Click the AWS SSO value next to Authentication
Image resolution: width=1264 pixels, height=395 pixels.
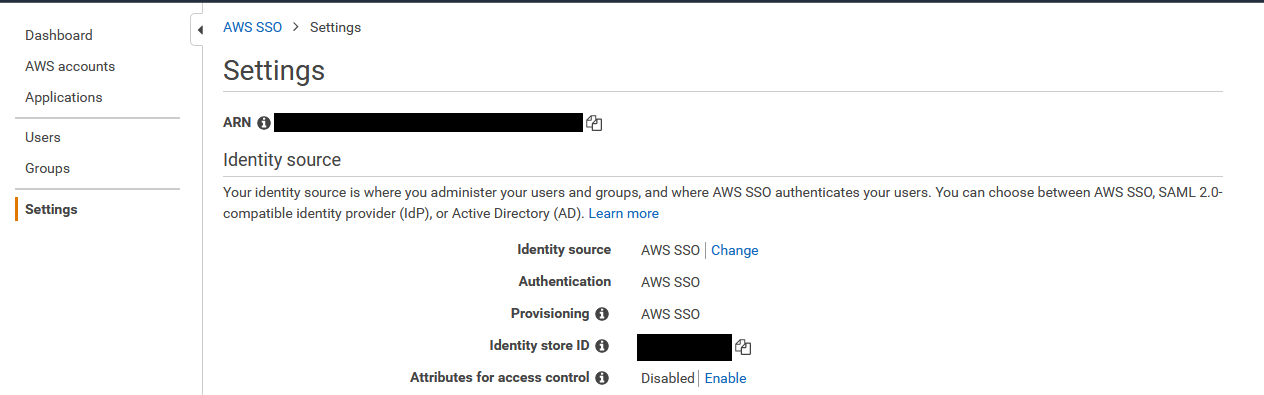coord(670,282)
